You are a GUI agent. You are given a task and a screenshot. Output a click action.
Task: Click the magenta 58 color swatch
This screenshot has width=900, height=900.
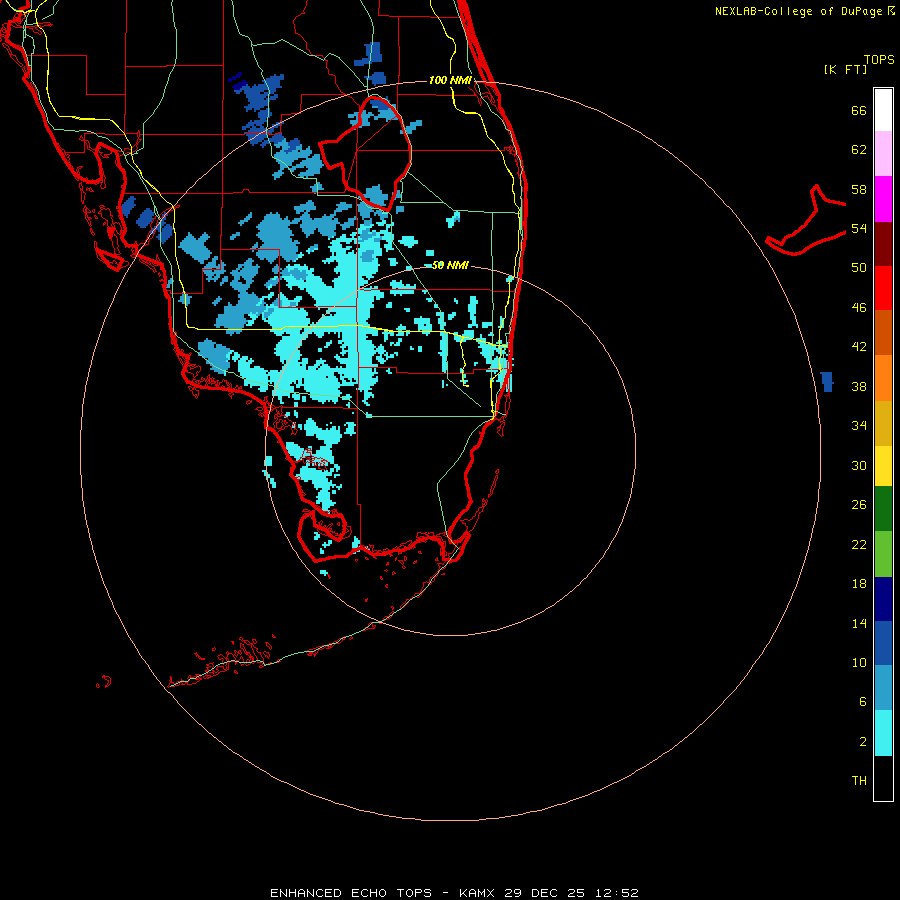(x=883, y=199)
